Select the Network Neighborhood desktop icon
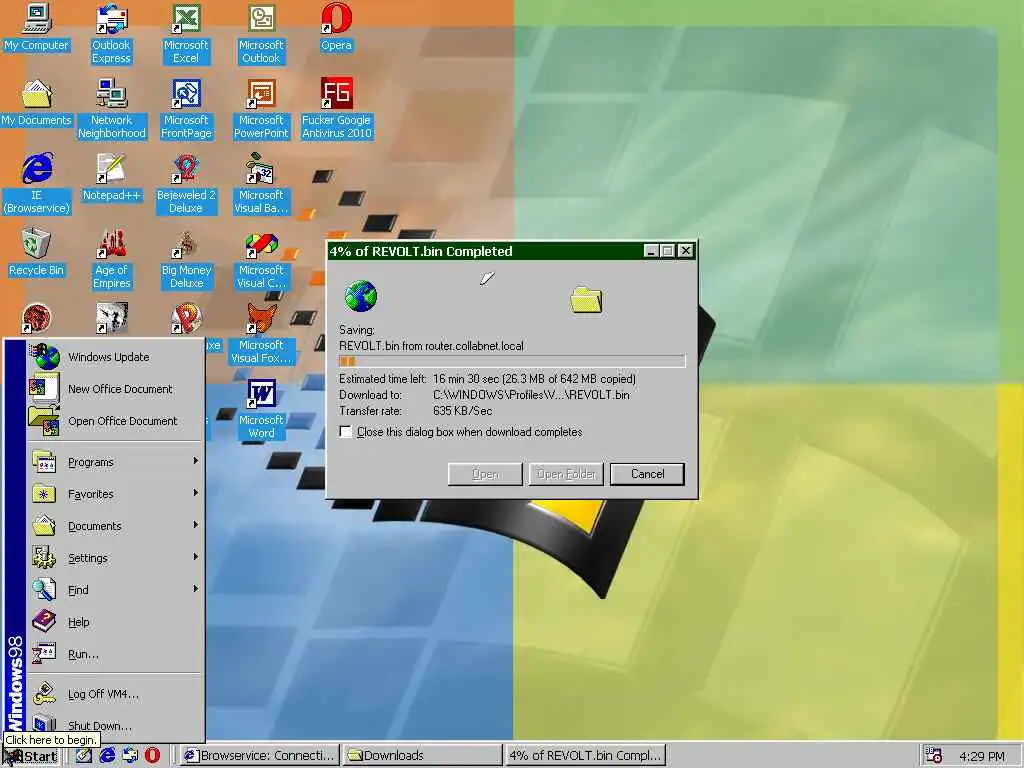Screen dimensions: 1024x768 coord(112,109)
